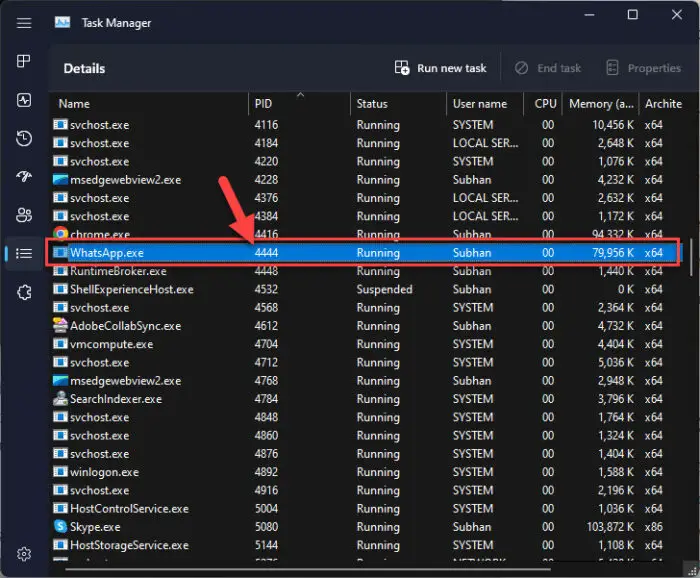
Task: Open Task Manager settings gear
Action: (x=24, y=554)
